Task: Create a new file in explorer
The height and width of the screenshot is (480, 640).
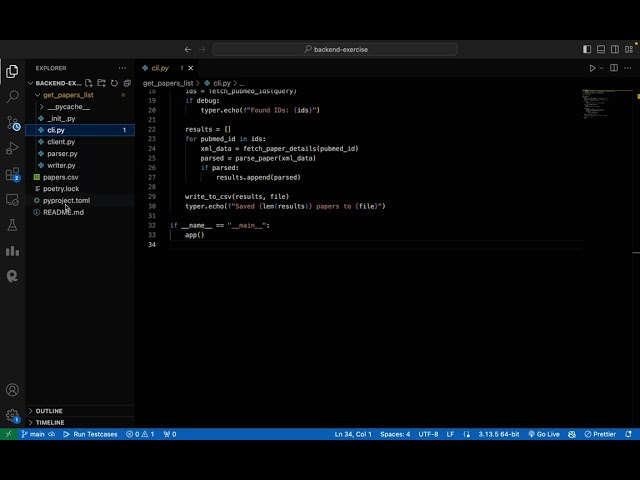Action: tap(89, 83)
